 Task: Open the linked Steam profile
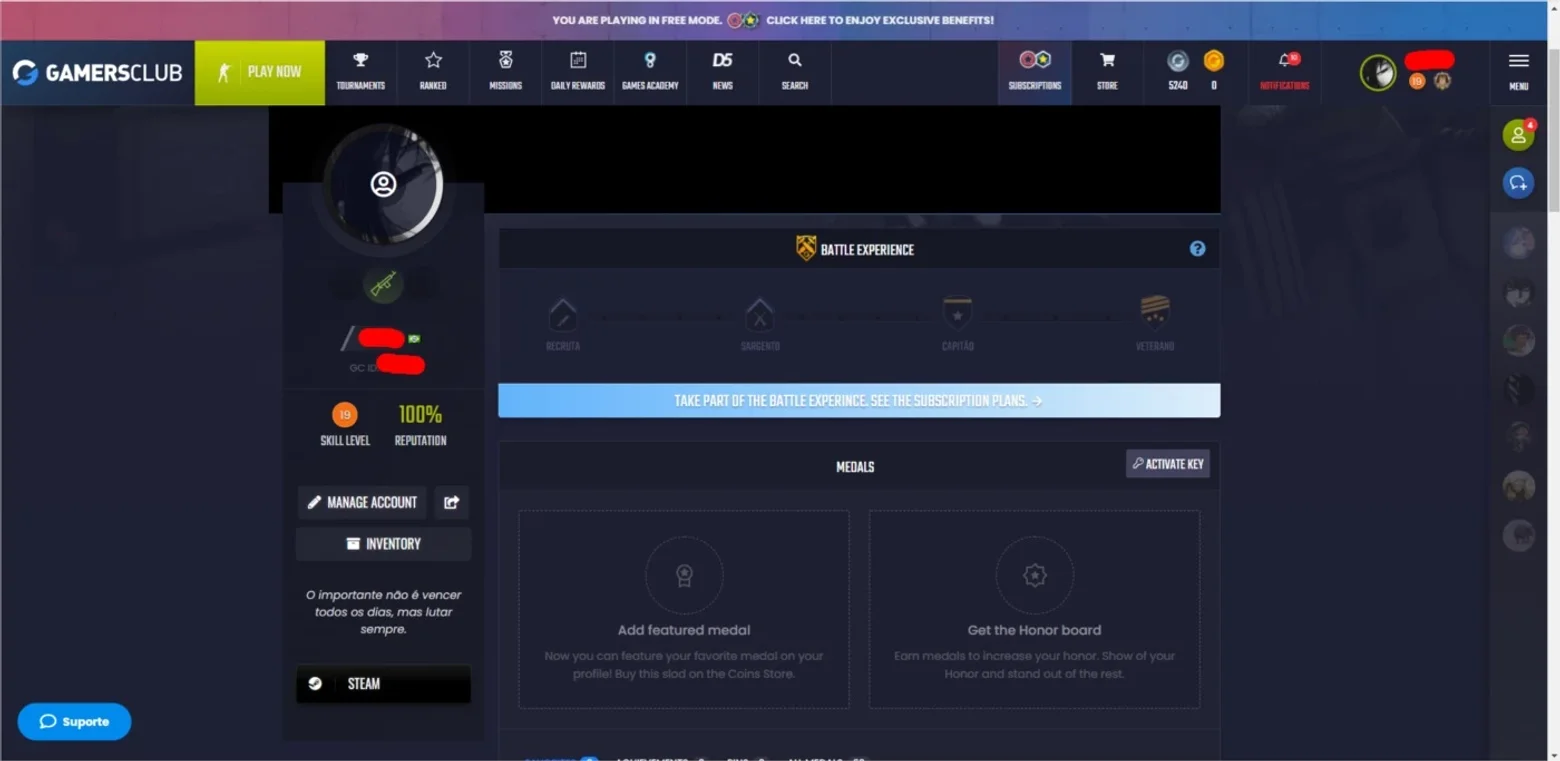[383, 684]
